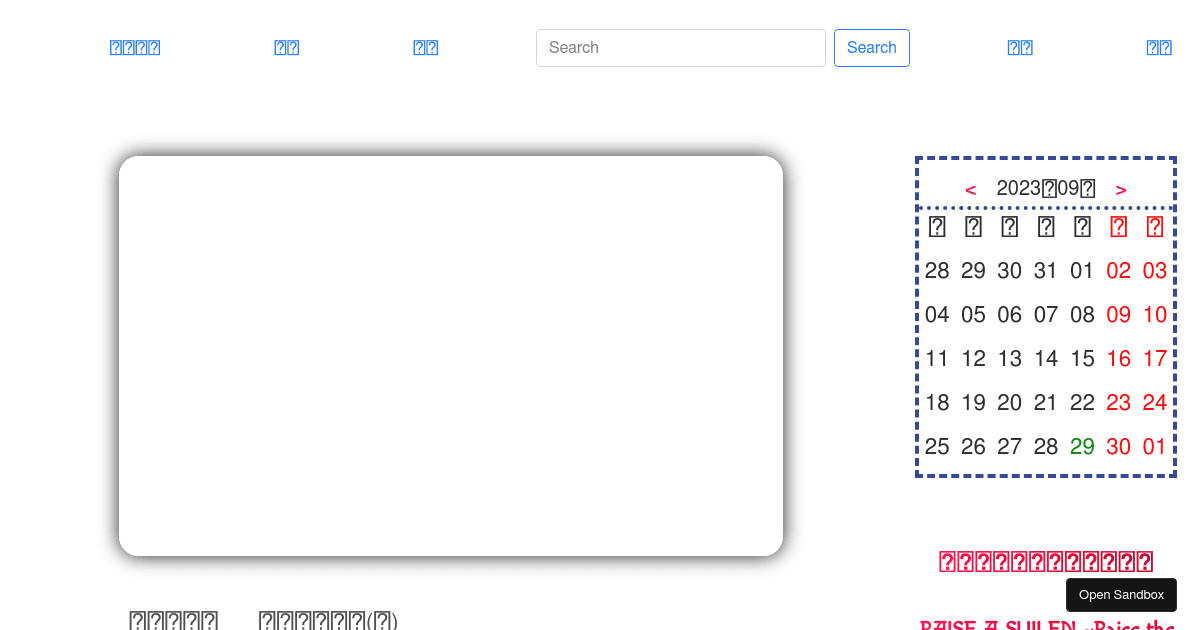This screenshot has width=1200, height=630.
Task: Select date 15 in calendar
Action: click(1082, 359)
